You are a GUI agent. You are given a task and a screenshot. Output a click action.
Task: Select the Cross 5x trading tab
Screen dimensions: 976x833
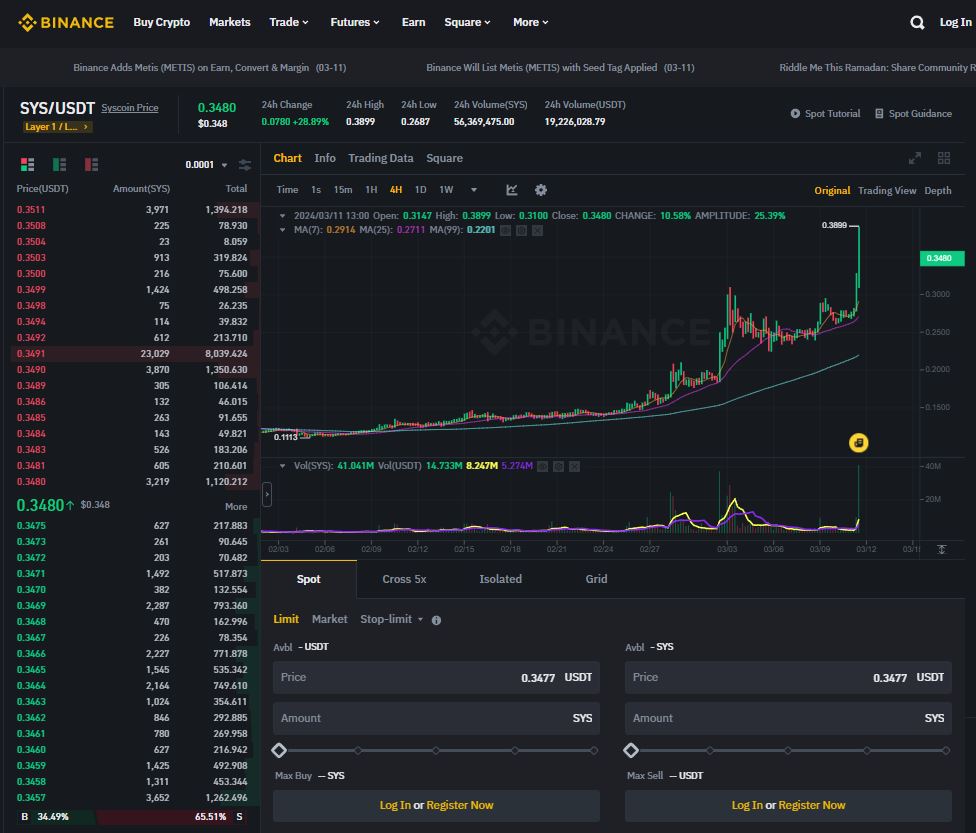404,579
